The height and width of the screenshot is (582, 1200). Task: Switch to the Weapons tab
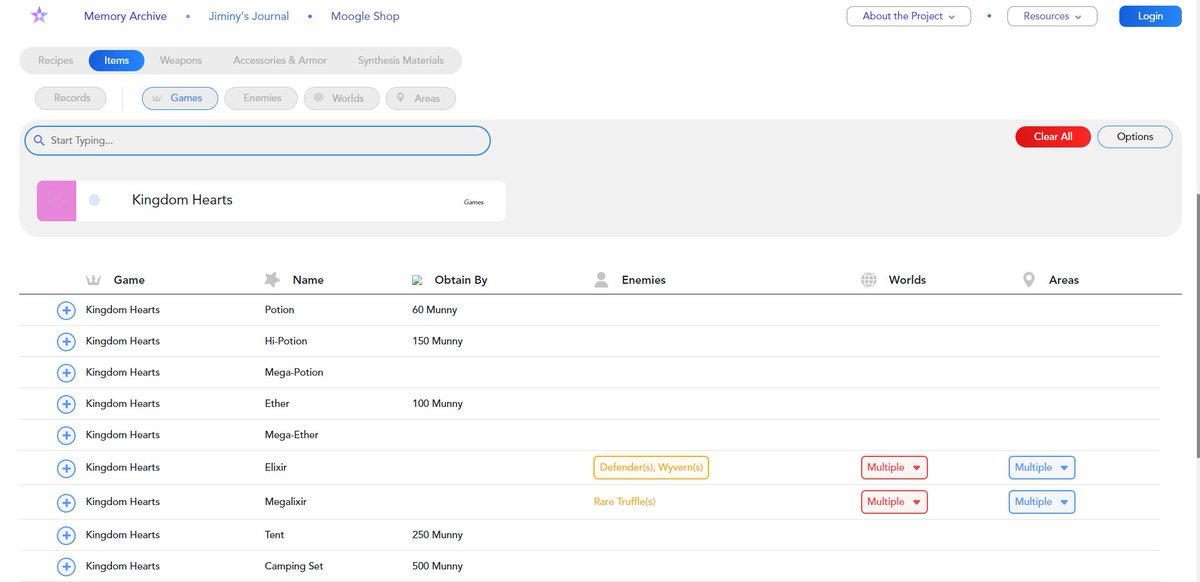tap(181, 61)
